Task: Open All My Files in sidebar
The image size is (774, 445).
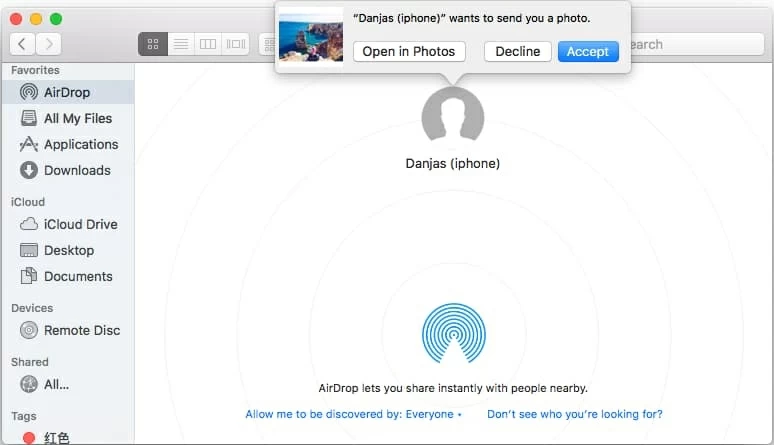Action: [77, 118]
